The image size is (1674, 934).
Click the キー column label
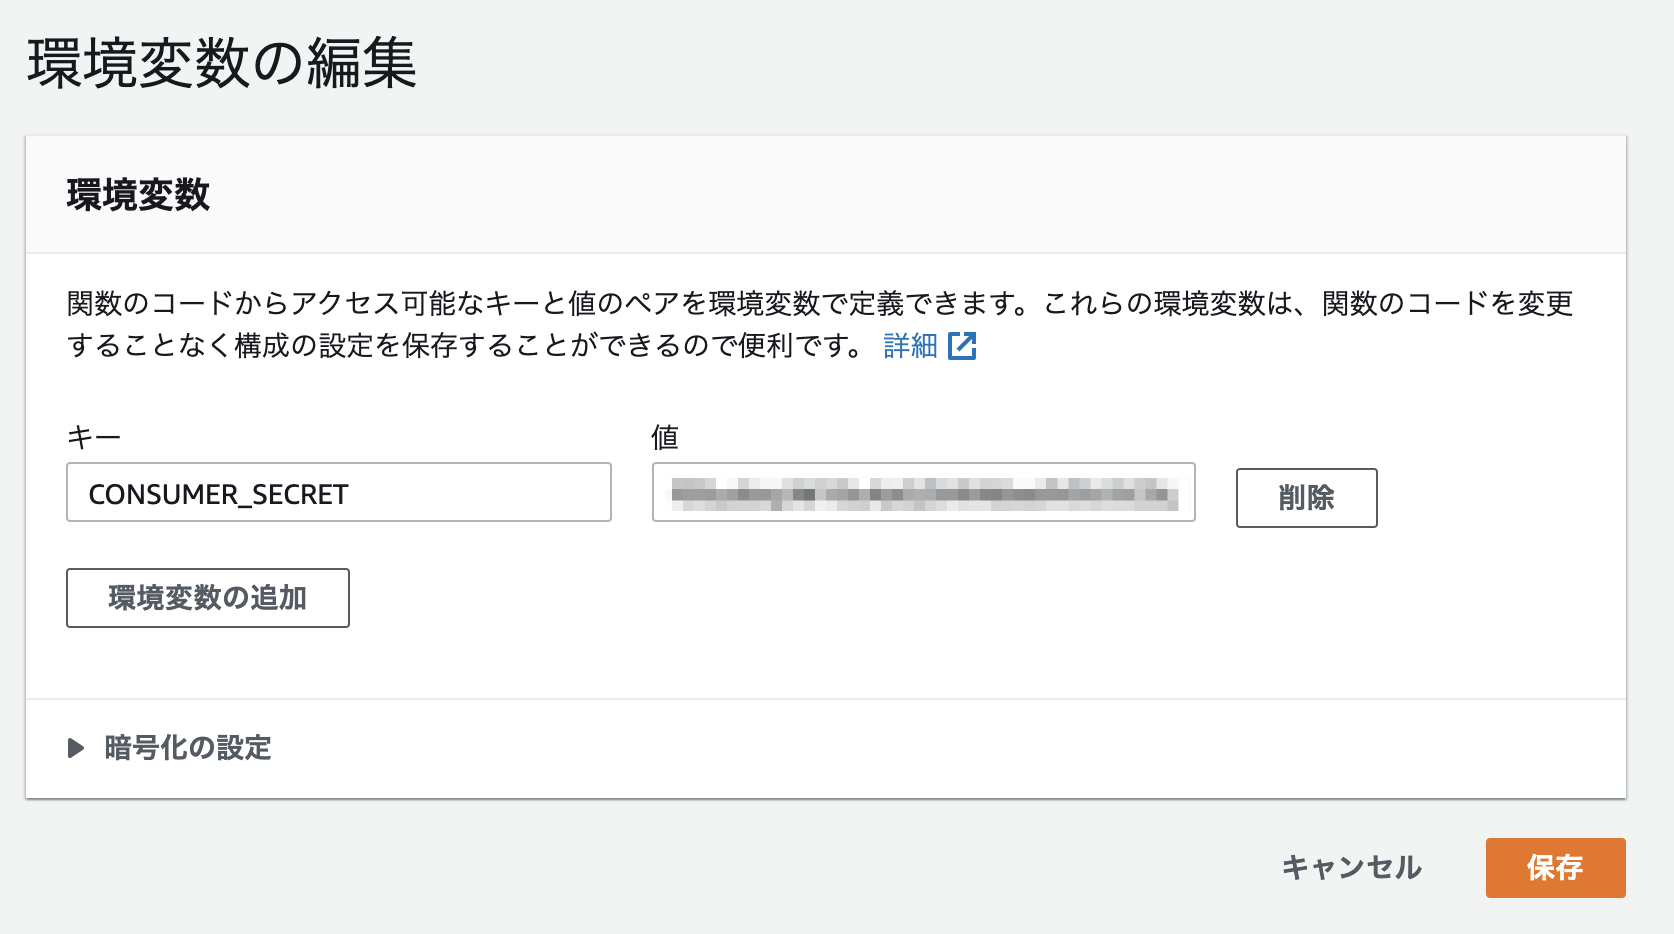coord(94,437)
